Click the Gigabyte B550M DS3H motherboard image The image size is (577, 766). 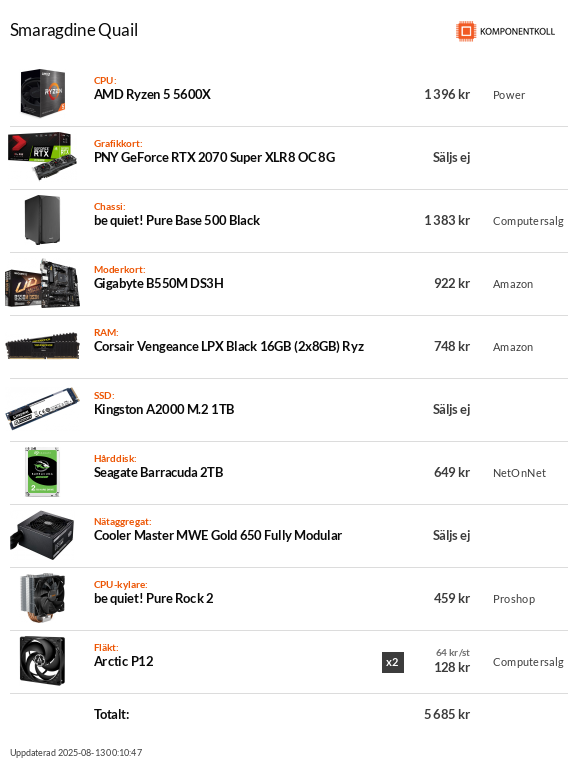tap(43, 282)
